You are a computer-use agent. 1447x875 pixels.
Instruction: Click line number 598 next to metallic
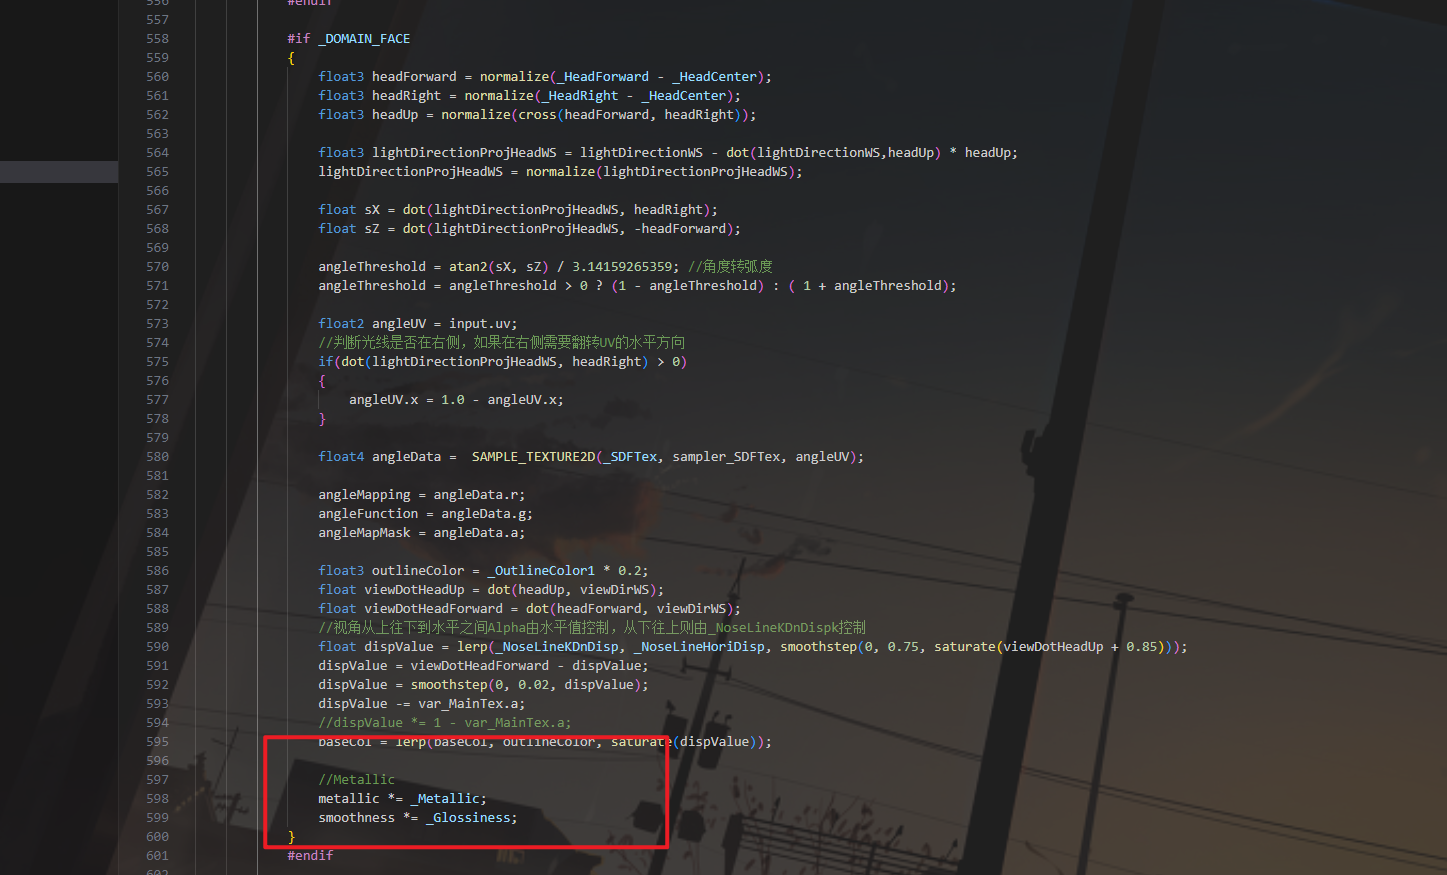click(157, 799)
